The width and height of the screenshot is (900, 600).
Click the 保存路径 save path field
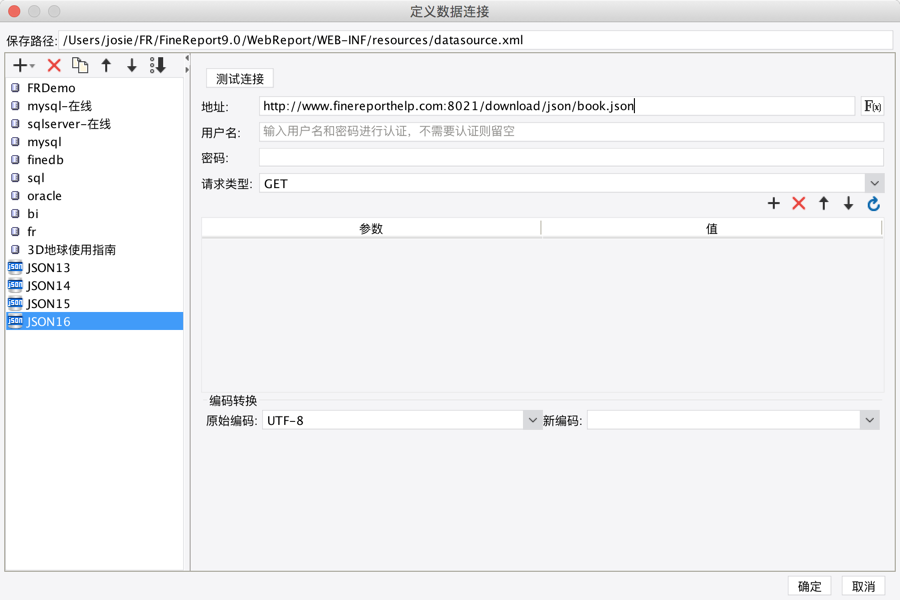point(475,40)
